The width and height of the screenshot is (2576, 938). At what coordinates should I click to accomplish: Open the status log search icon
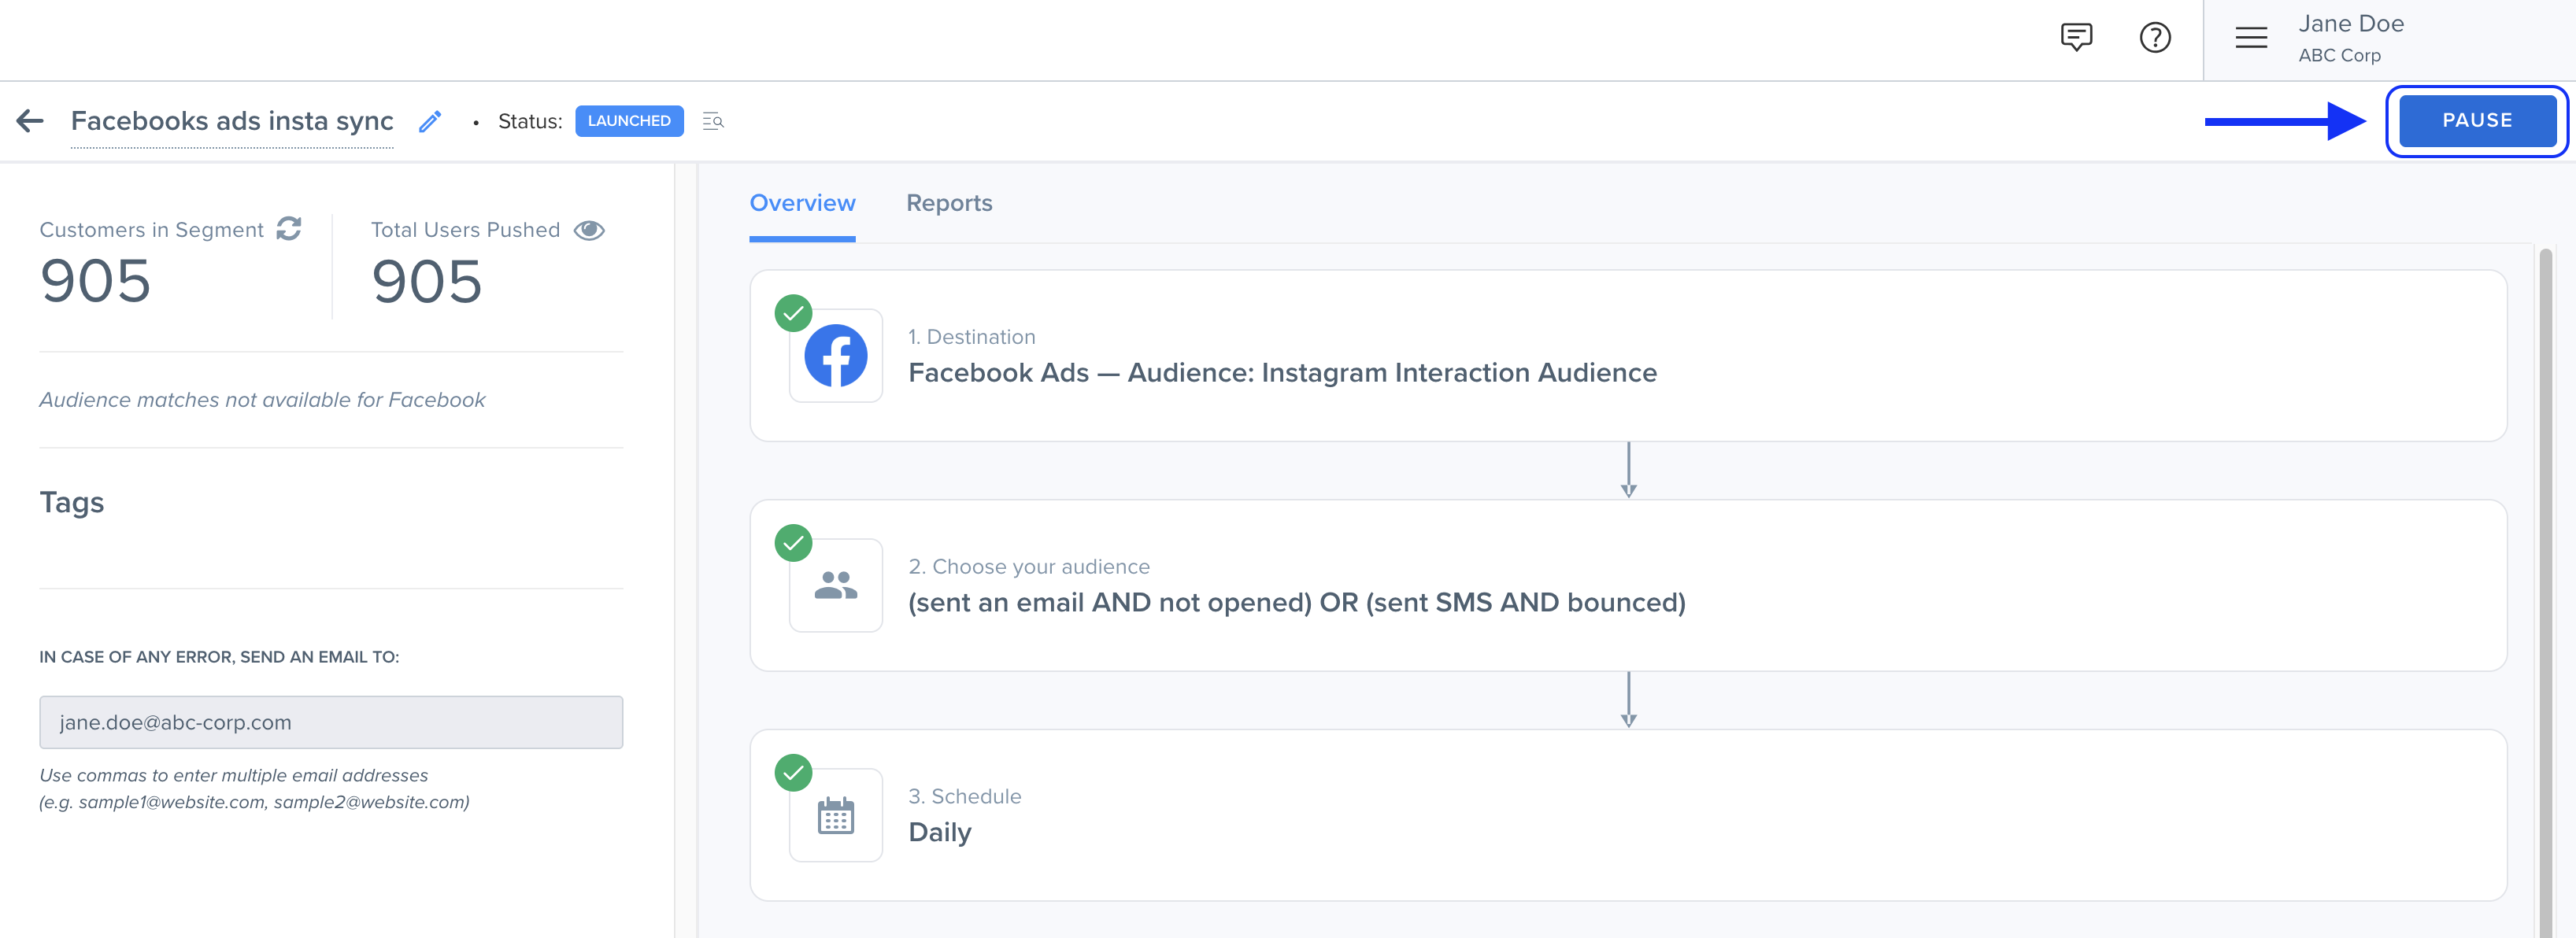click(713, 121)
